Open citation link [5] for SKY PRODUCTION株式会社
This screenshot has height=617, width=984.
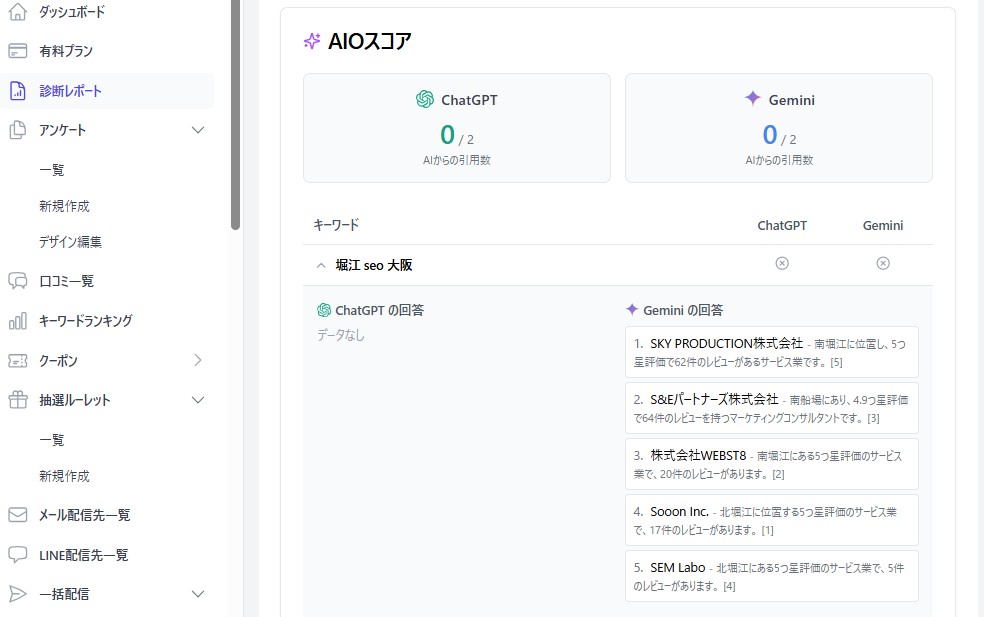tap(839, 361)
